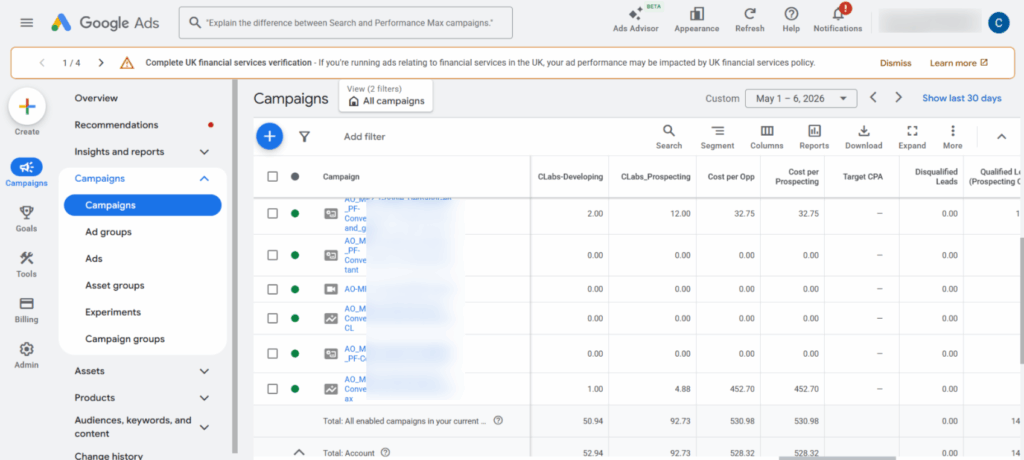Image resolution: width=1024 pixels, height=460 pixels.
Task: Click the search bar at the top
Action: pos(345,23)
